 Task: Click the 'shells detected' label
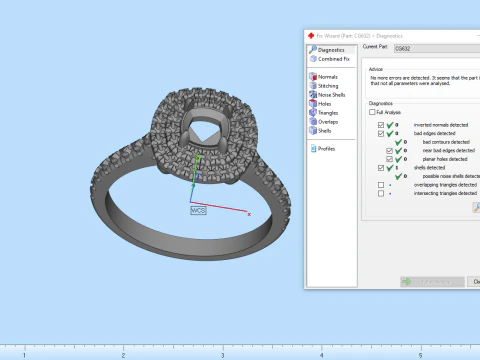[x=429, y=168]
